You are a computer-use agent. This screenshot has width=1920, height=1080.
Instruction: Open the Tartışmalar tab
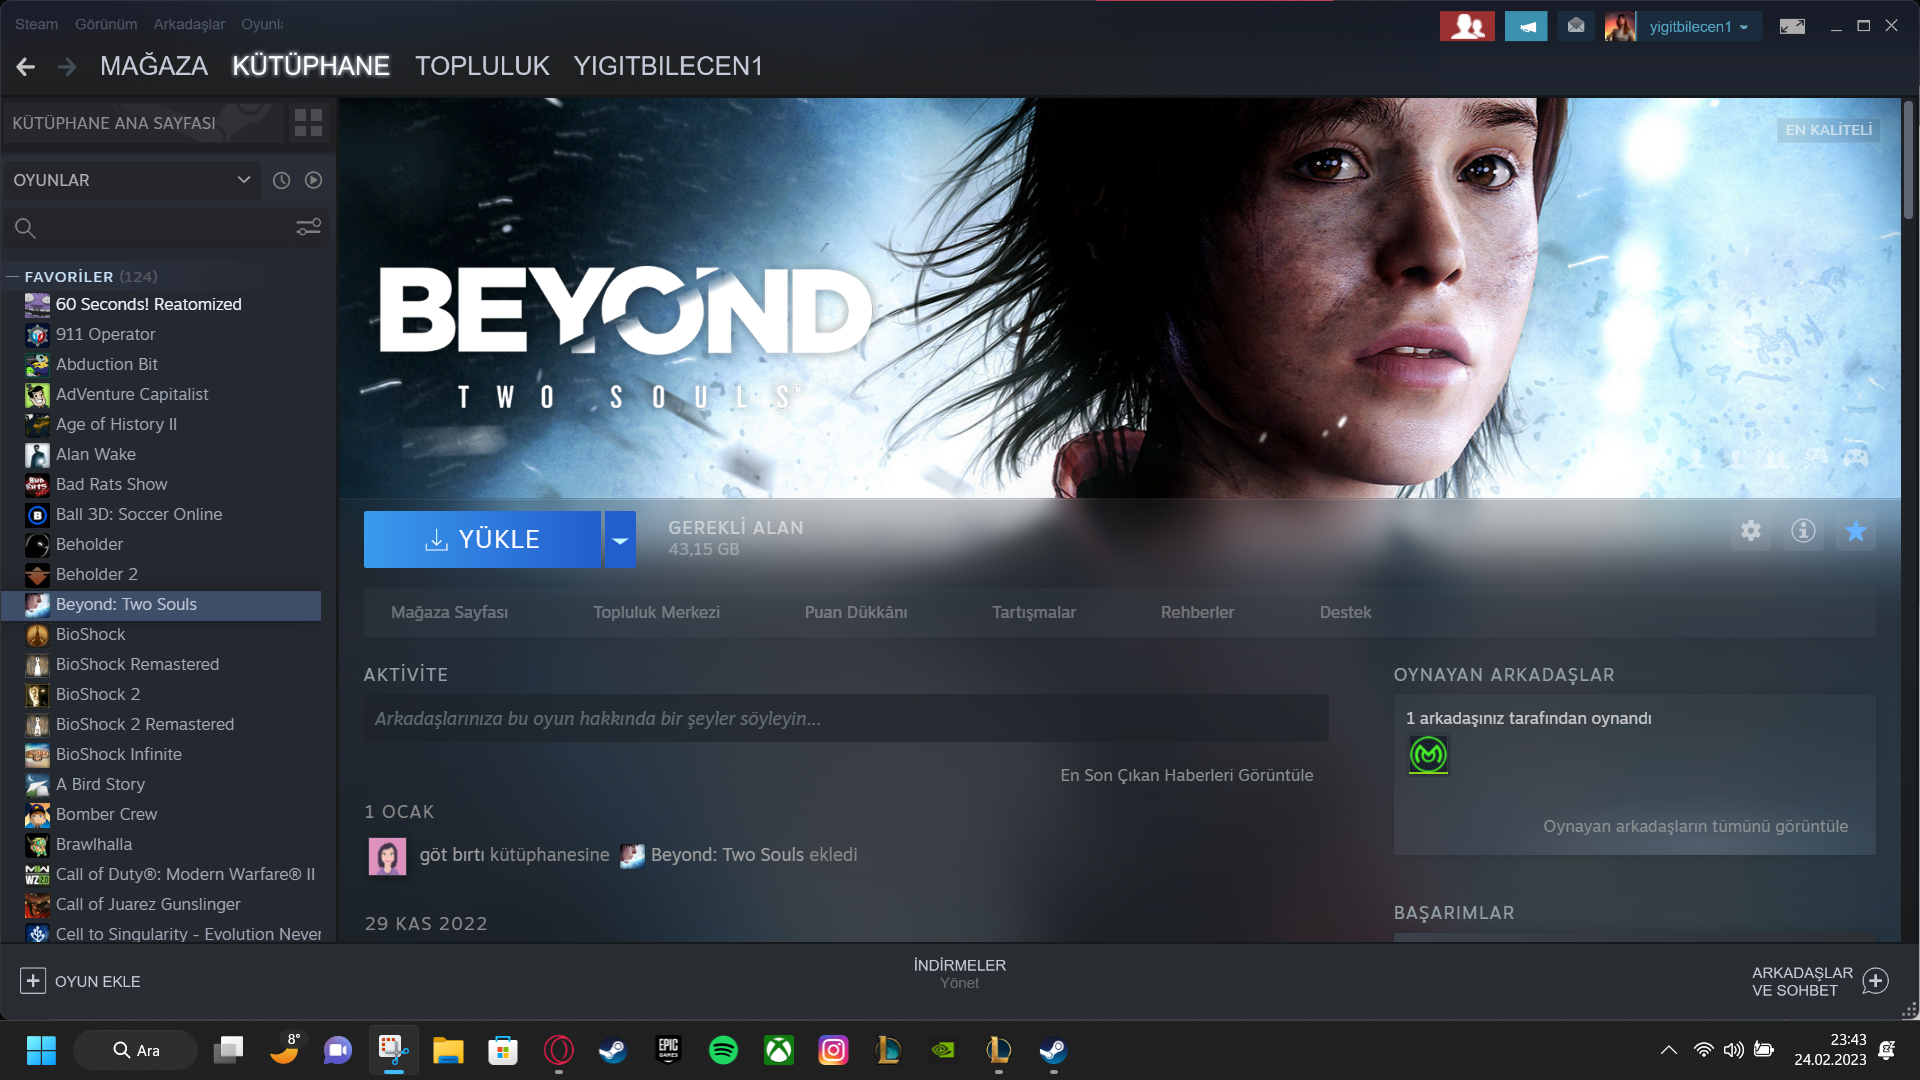(x=1033, y=612)
